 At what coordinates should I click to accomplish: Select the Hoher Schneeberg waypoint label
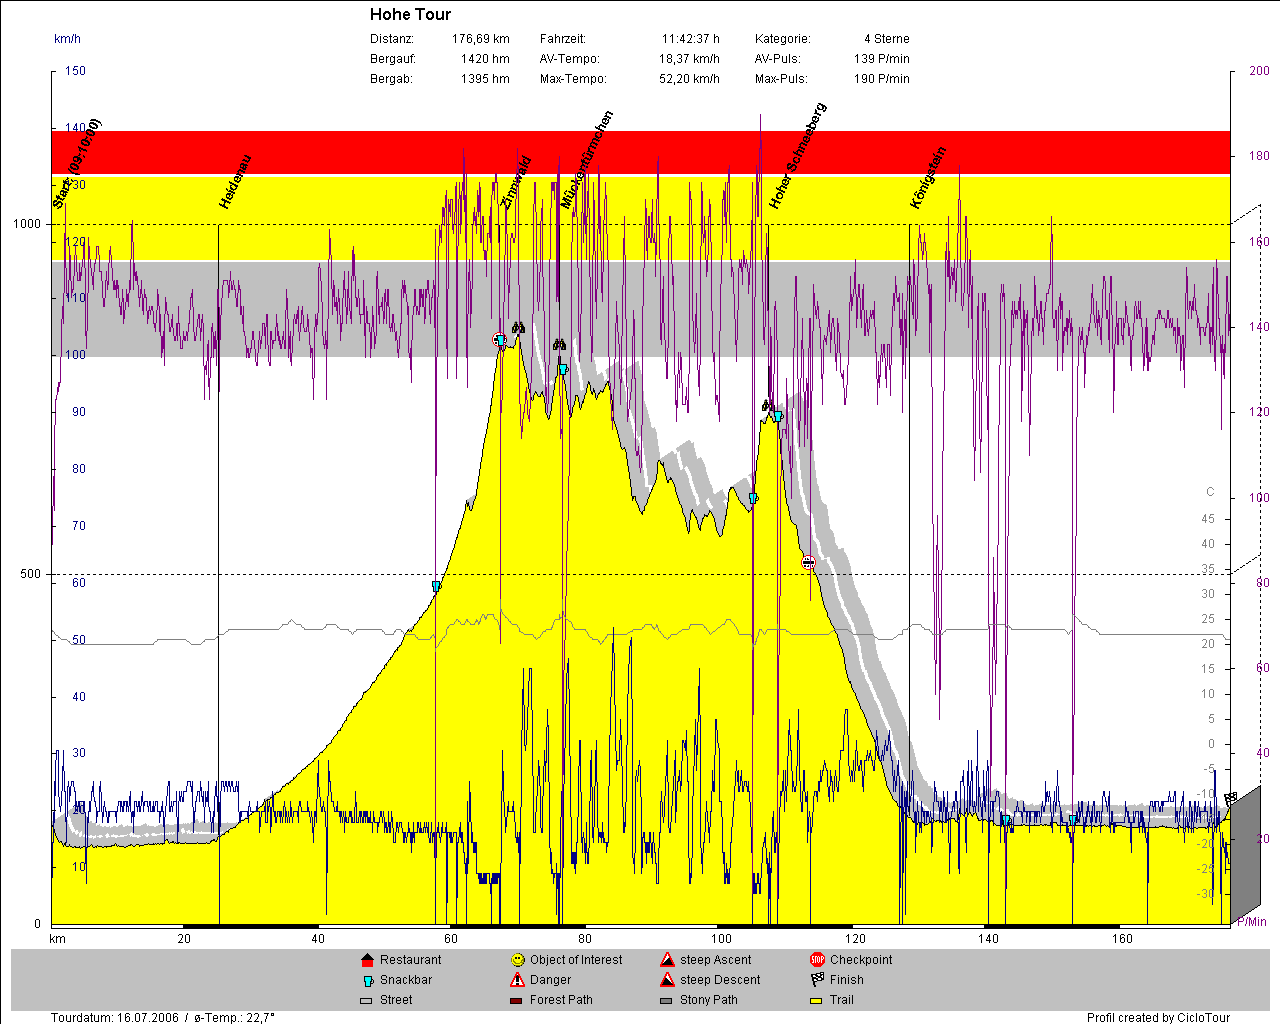[798, 156]
